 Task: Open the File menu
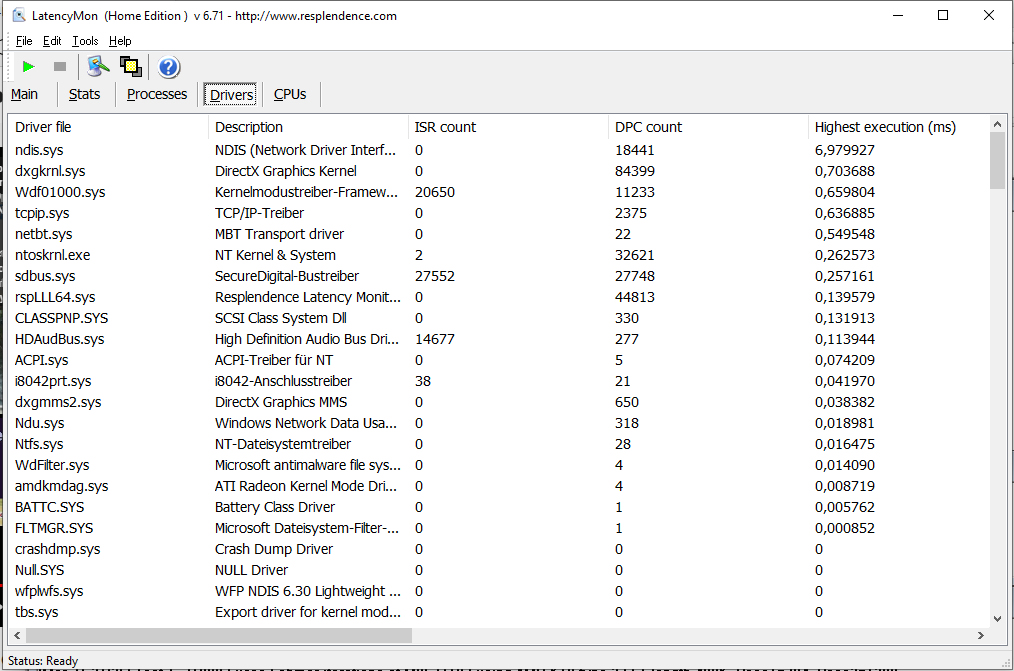click(24, 41)
